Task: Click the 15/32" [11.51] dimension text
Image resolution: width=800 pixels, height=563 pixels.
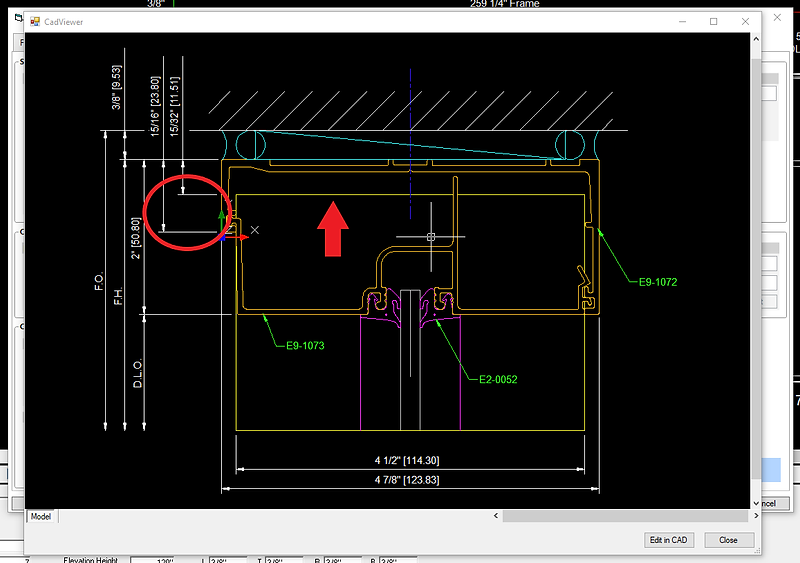Action: (x=174, y=106)
